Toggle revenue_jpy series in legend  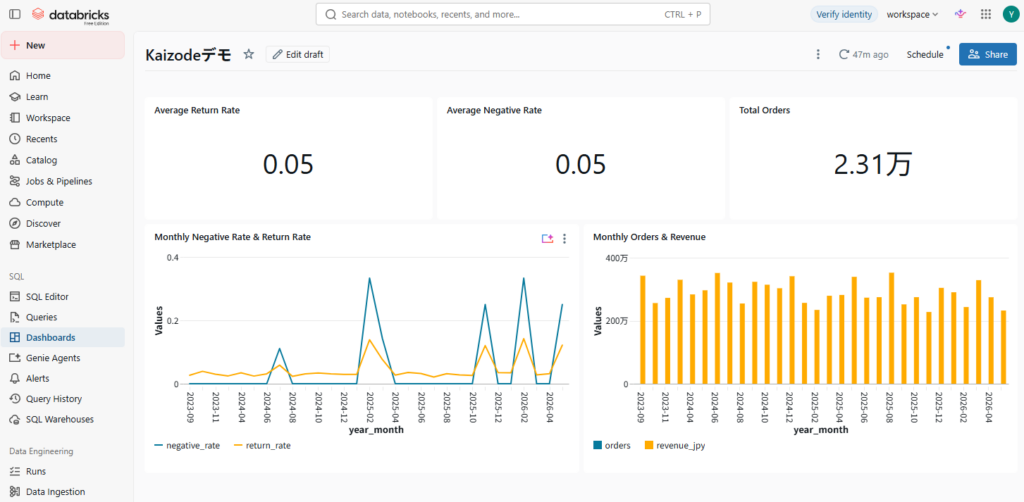click(675, 445)
